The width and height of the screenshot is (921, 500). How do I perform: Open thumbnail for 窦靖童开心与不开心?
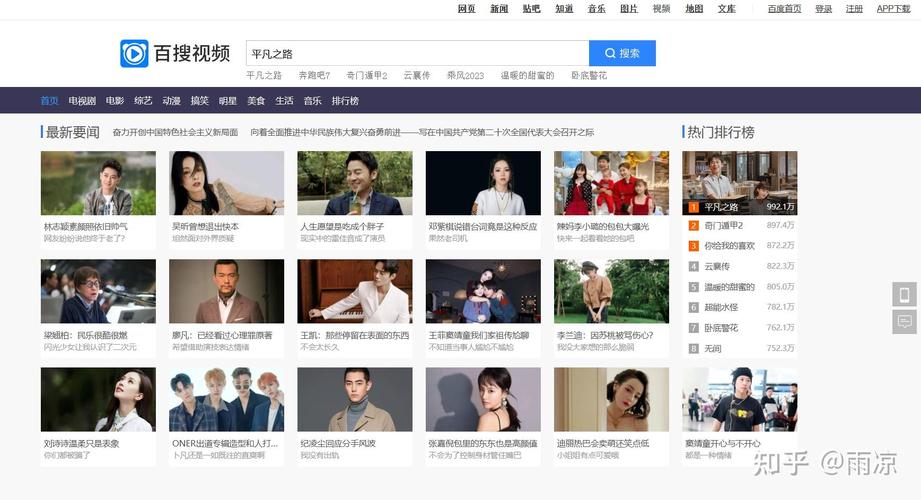pyautogui.click(x=740, y=400)
